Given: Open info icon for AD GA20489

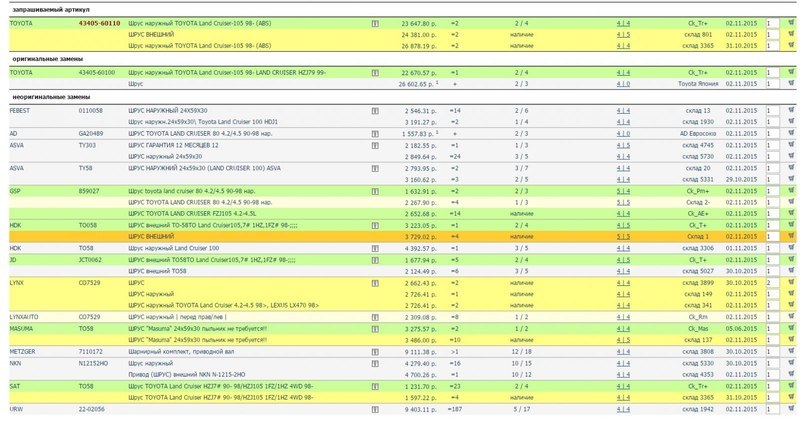Looking at the screenshot, I should pyautogui.click(x=375, y=134).
